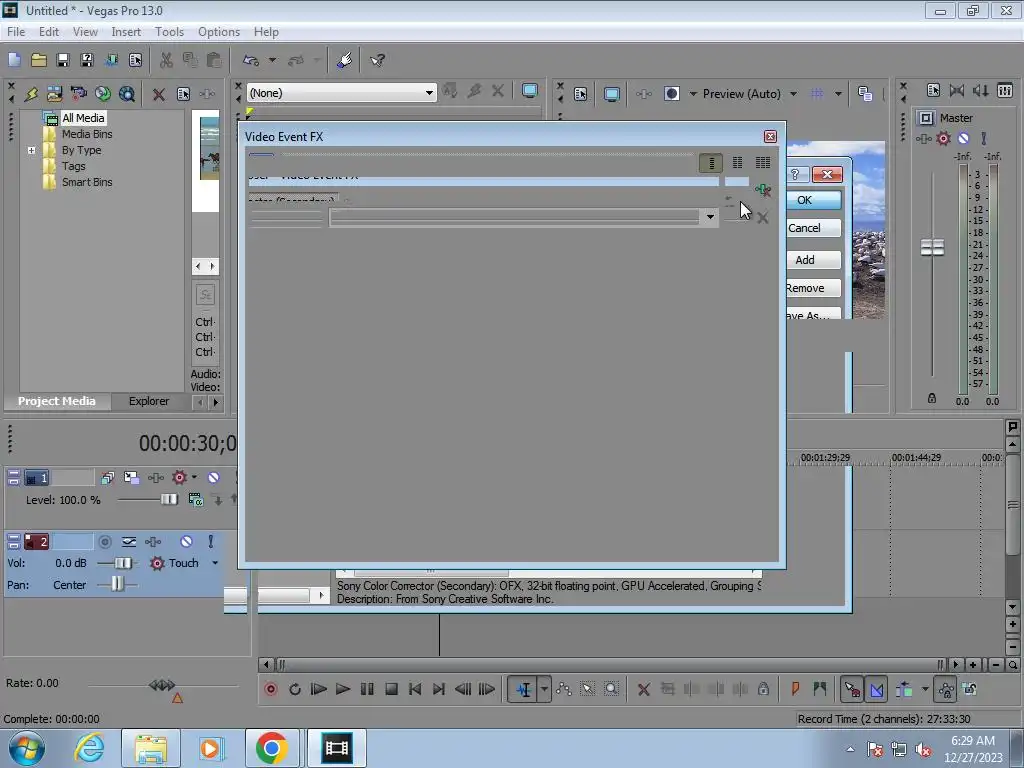This screenshot has width=1024, height=768.
Task: Click Cancel in the plug-in chooser dialog
Action: point(814,228)
